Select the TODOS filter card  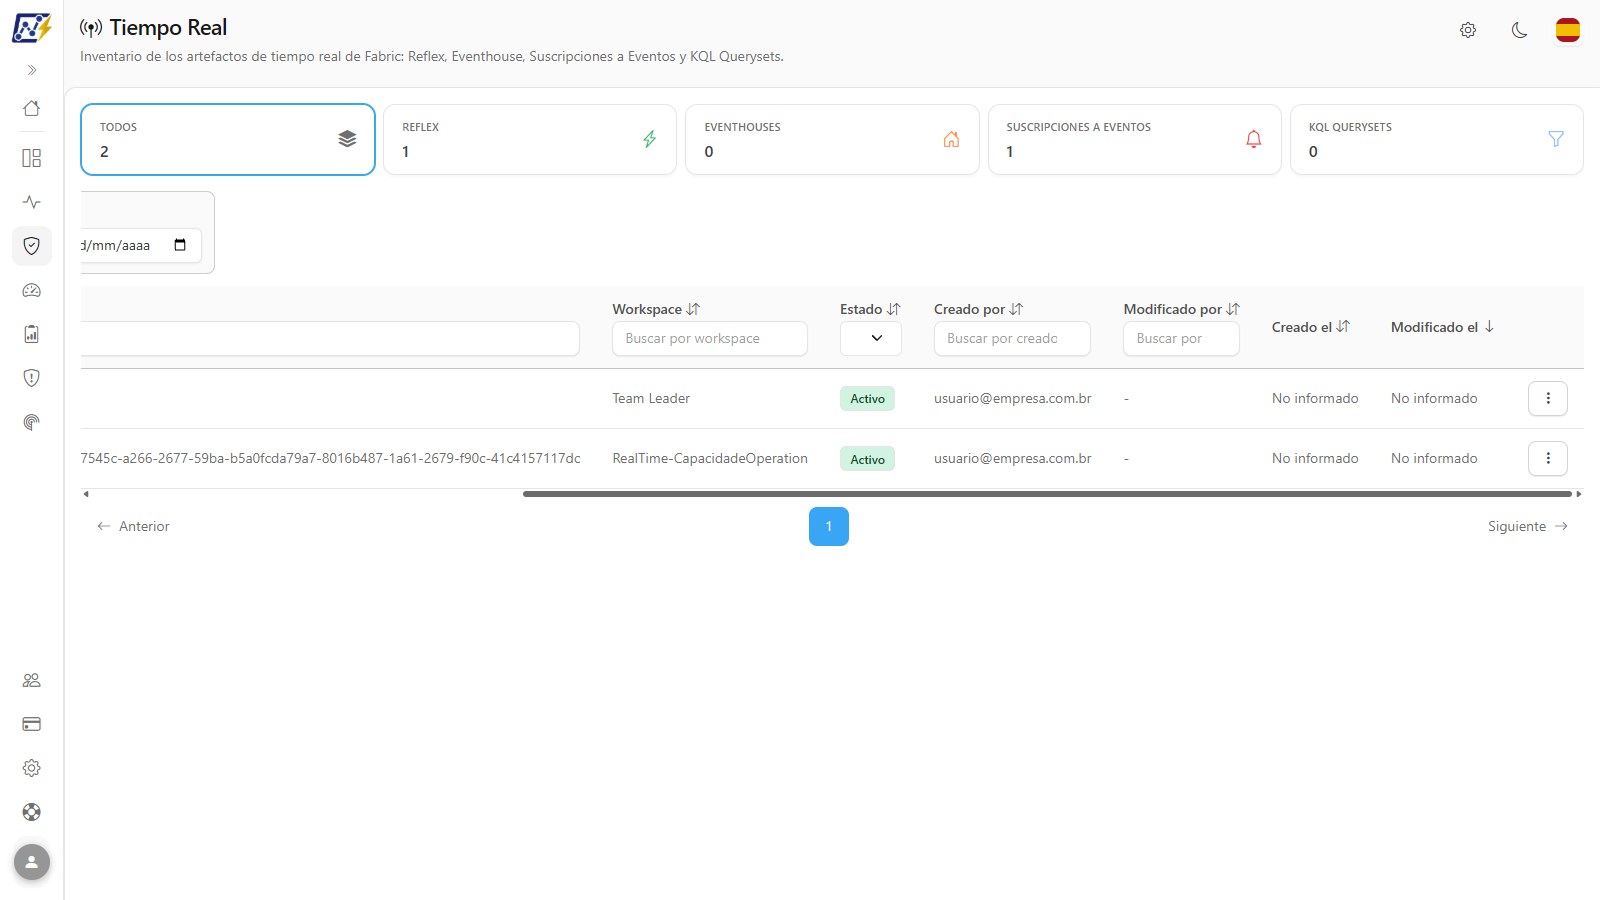point(228,140)
